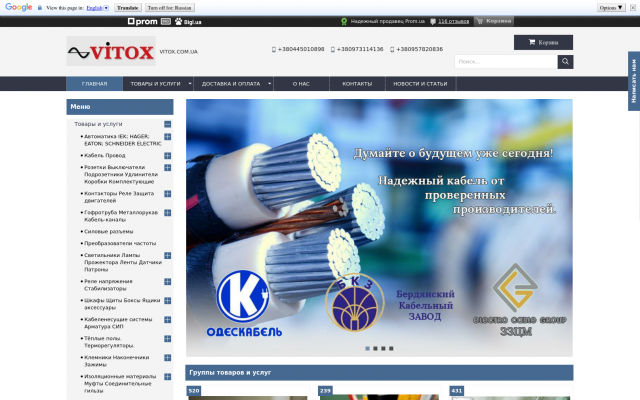Viewport: 640px width, 400px height.
Task: Click the Одескабель logo on banner
Action: coord(244,303)
